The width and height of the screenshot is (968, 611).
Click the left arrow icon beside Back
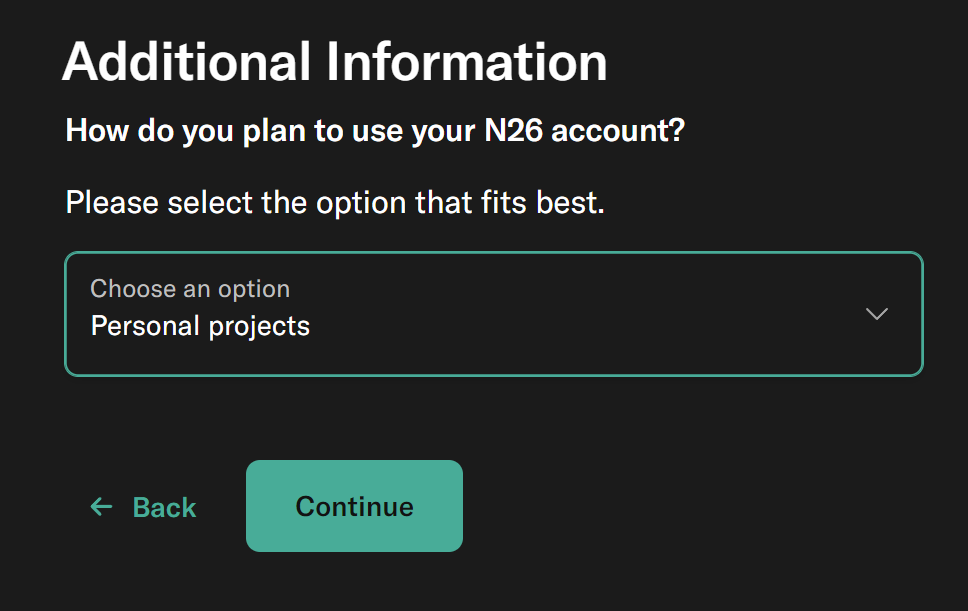click(101, 507)
